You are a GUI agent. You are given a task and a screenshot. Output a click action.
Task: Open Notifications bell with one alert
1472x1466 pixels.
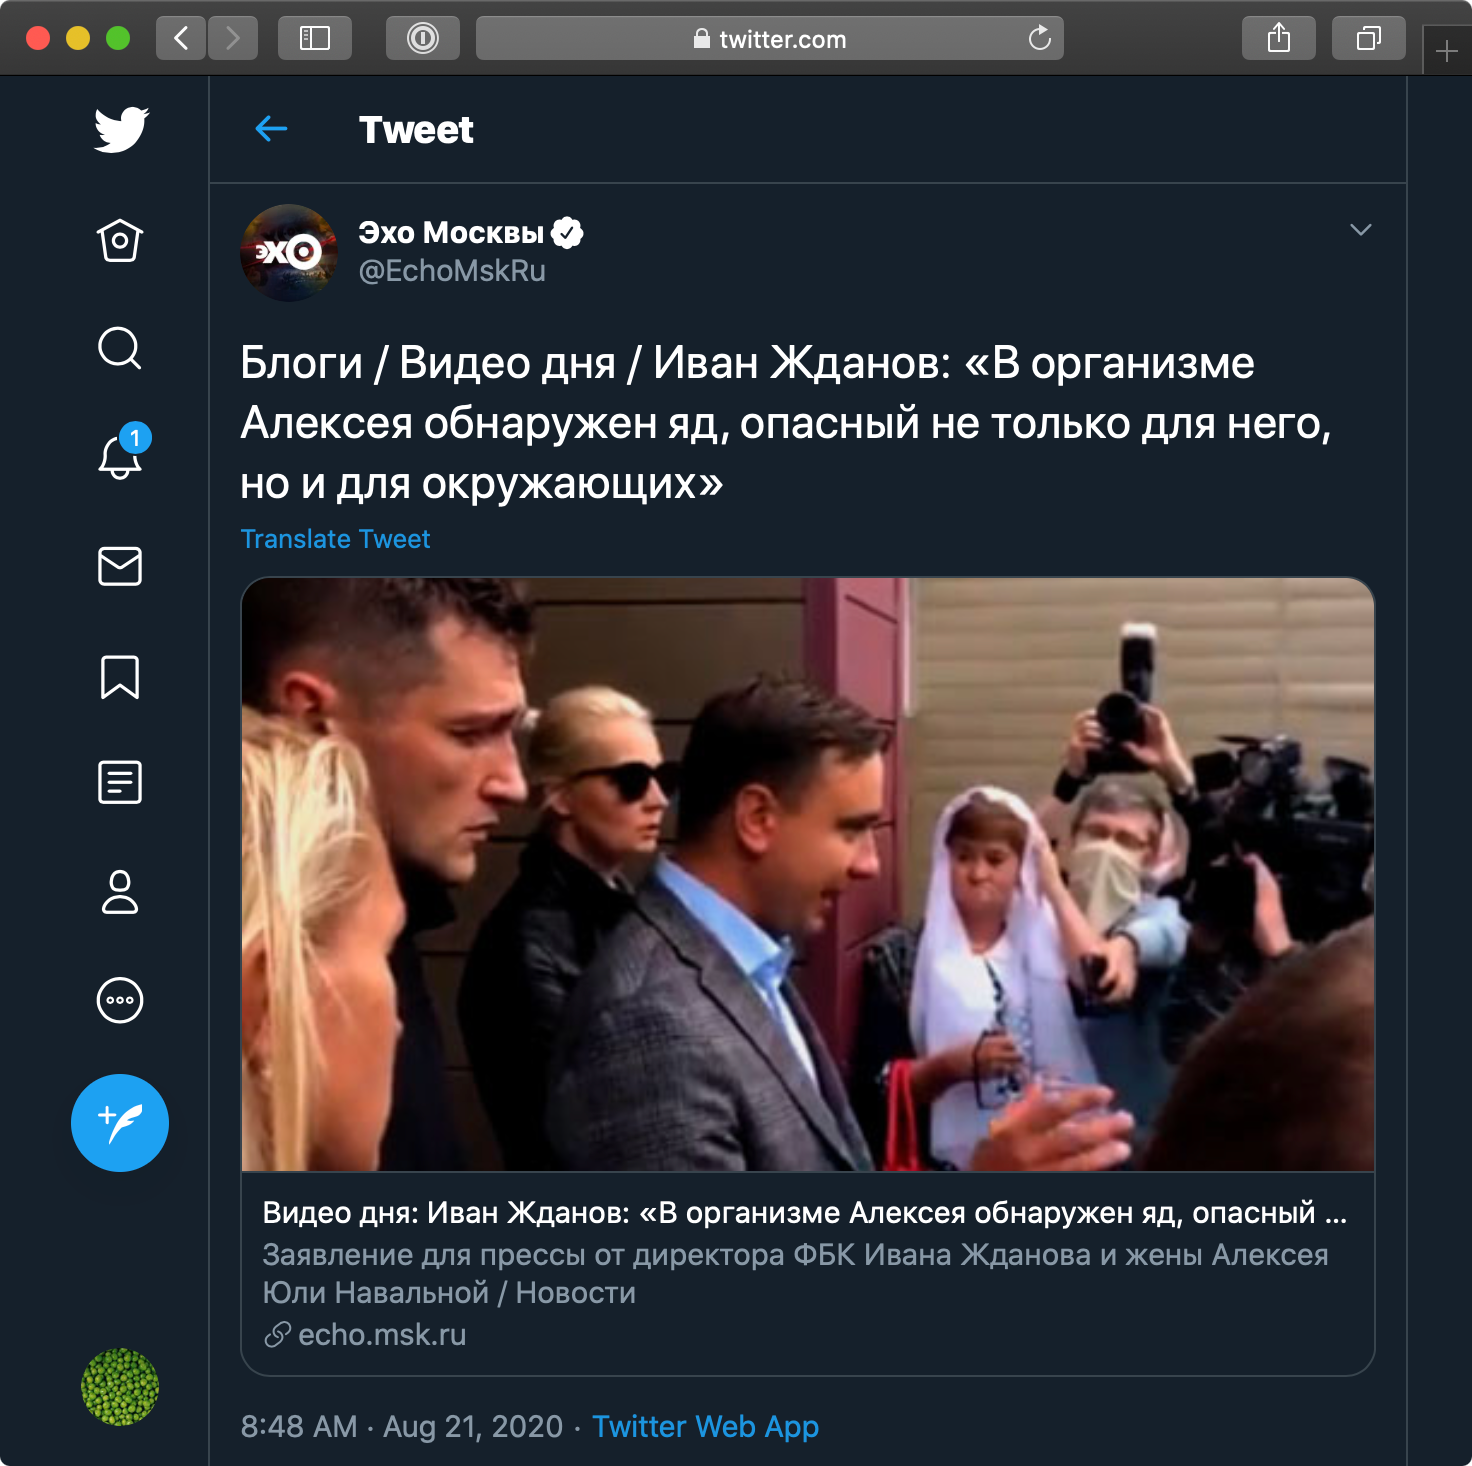[120, 456]
